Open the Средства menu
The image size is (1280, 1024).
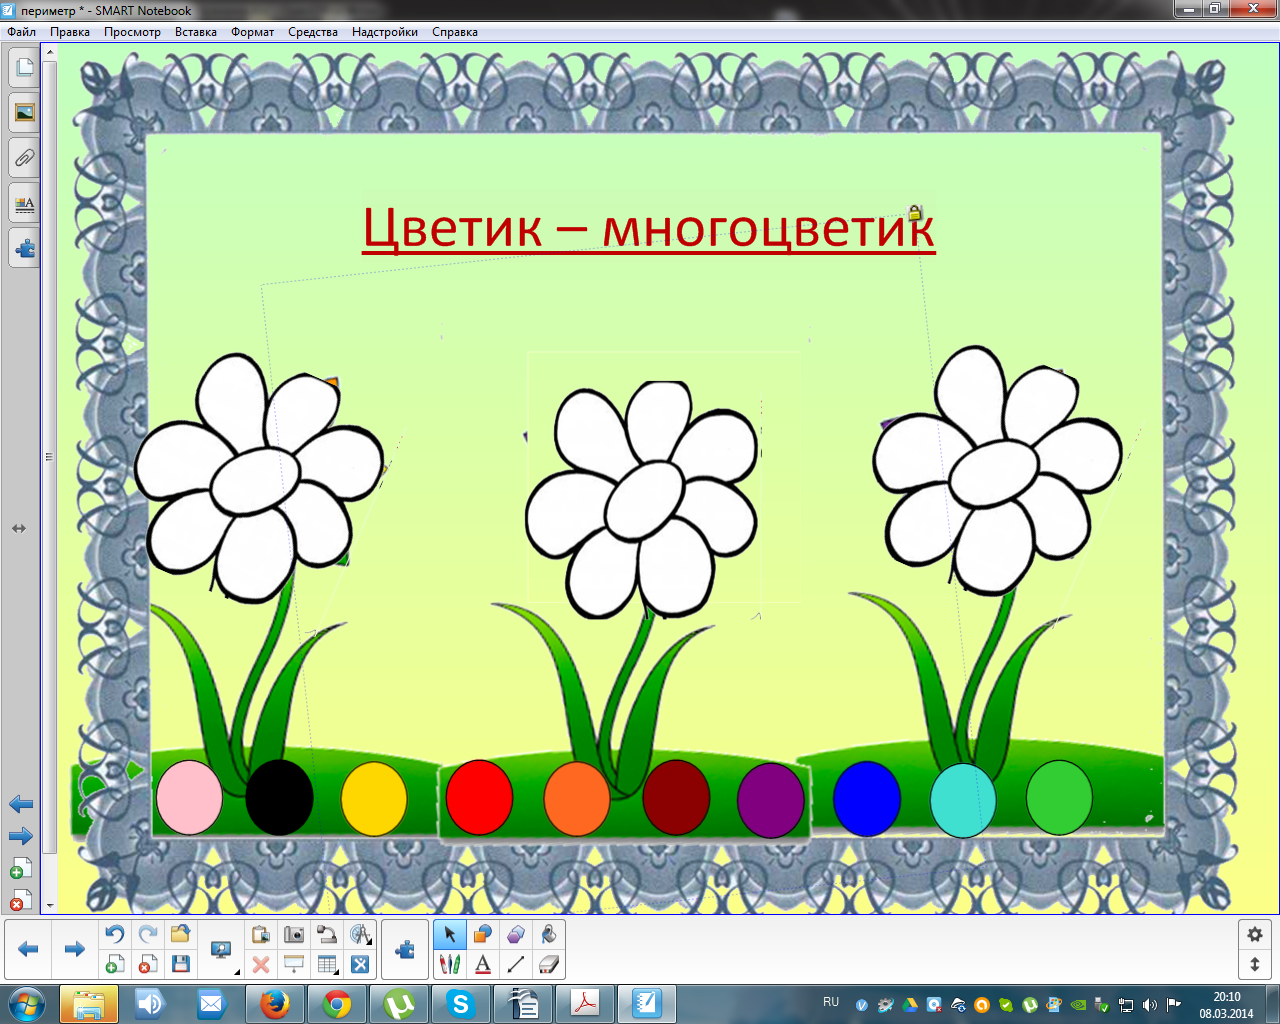click(x=313, y=32)
